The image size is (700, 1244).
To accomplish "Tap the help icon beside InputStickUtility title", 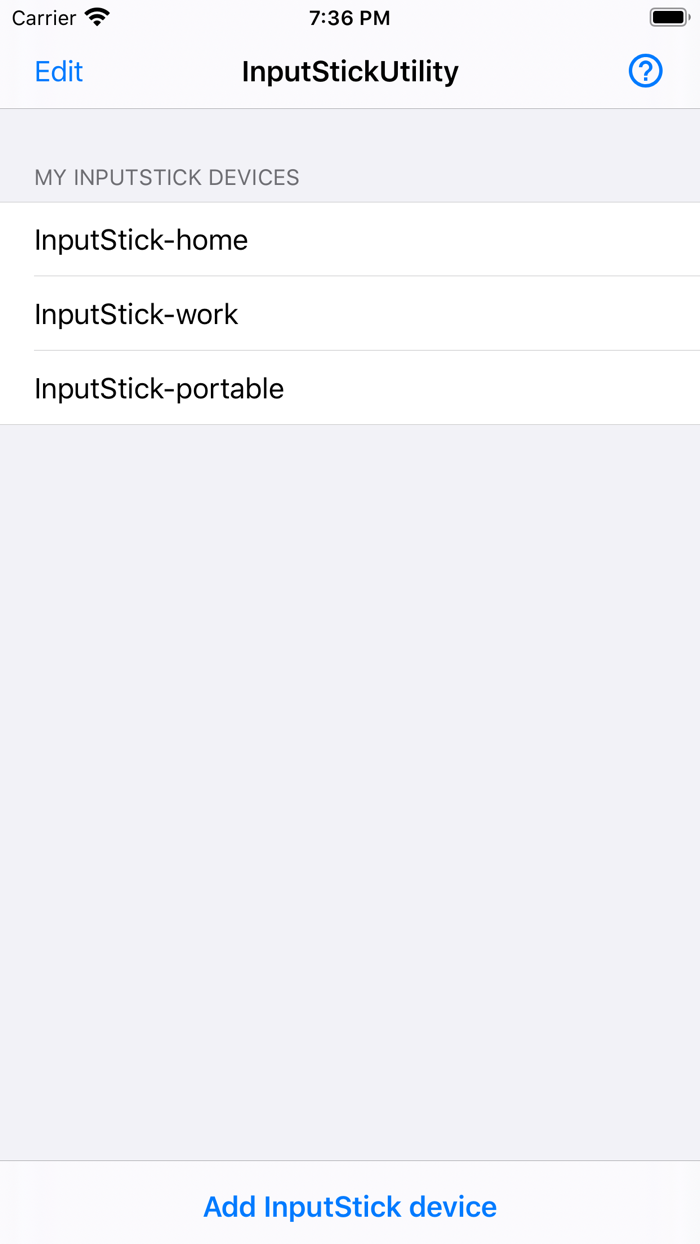I will [645, 71].
